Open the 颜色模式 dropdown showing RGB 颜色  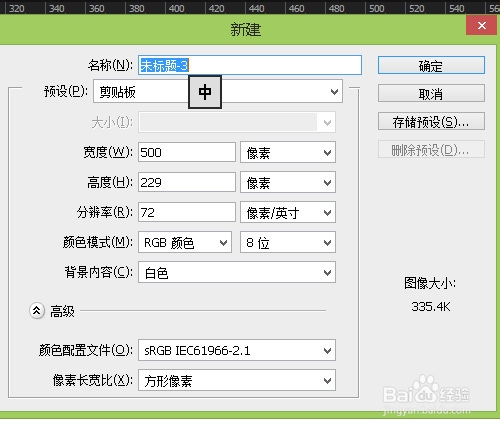tap(185, 242)
